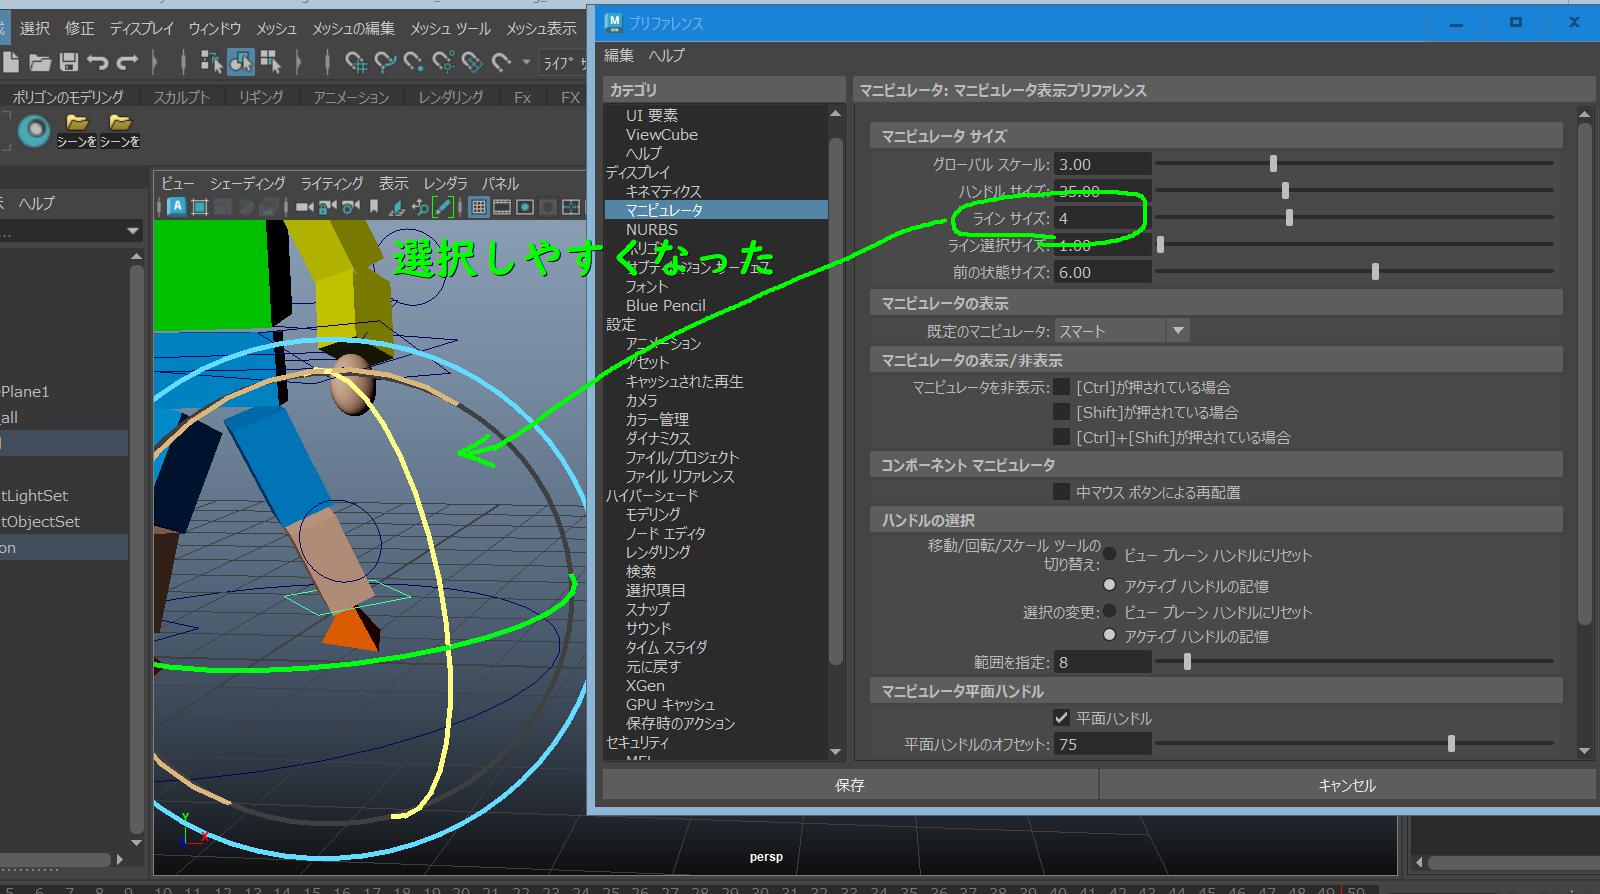Select 選択の変更 ビュー プレーン ハンドルにリセット radio
Viewport: 1600px width, 894px height.
point(1110,611)
